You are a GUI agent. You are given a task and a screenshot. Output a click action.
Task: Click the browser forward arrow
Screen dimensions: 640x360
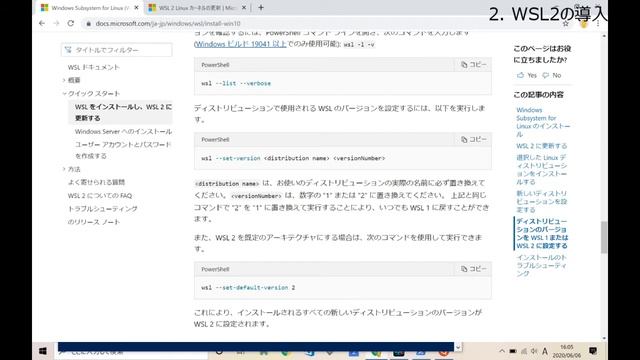(56, 23)
